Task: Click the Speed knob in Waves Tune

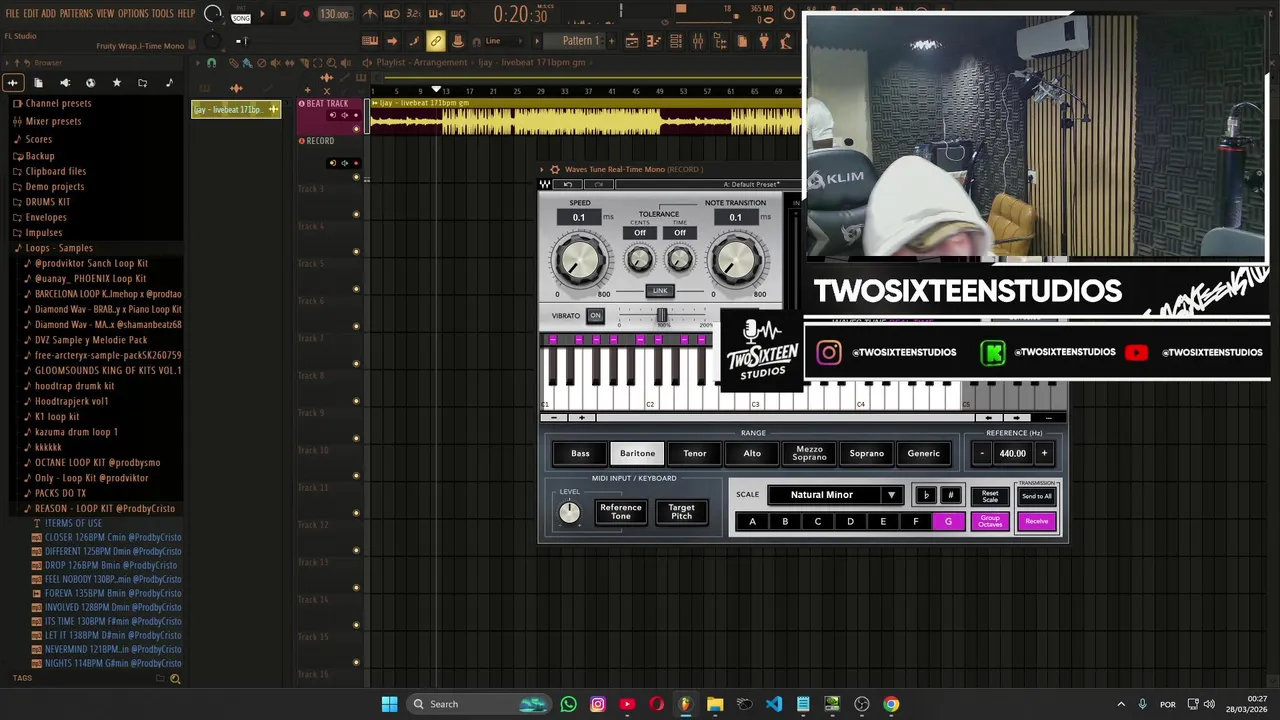Action: pos(579,261)
